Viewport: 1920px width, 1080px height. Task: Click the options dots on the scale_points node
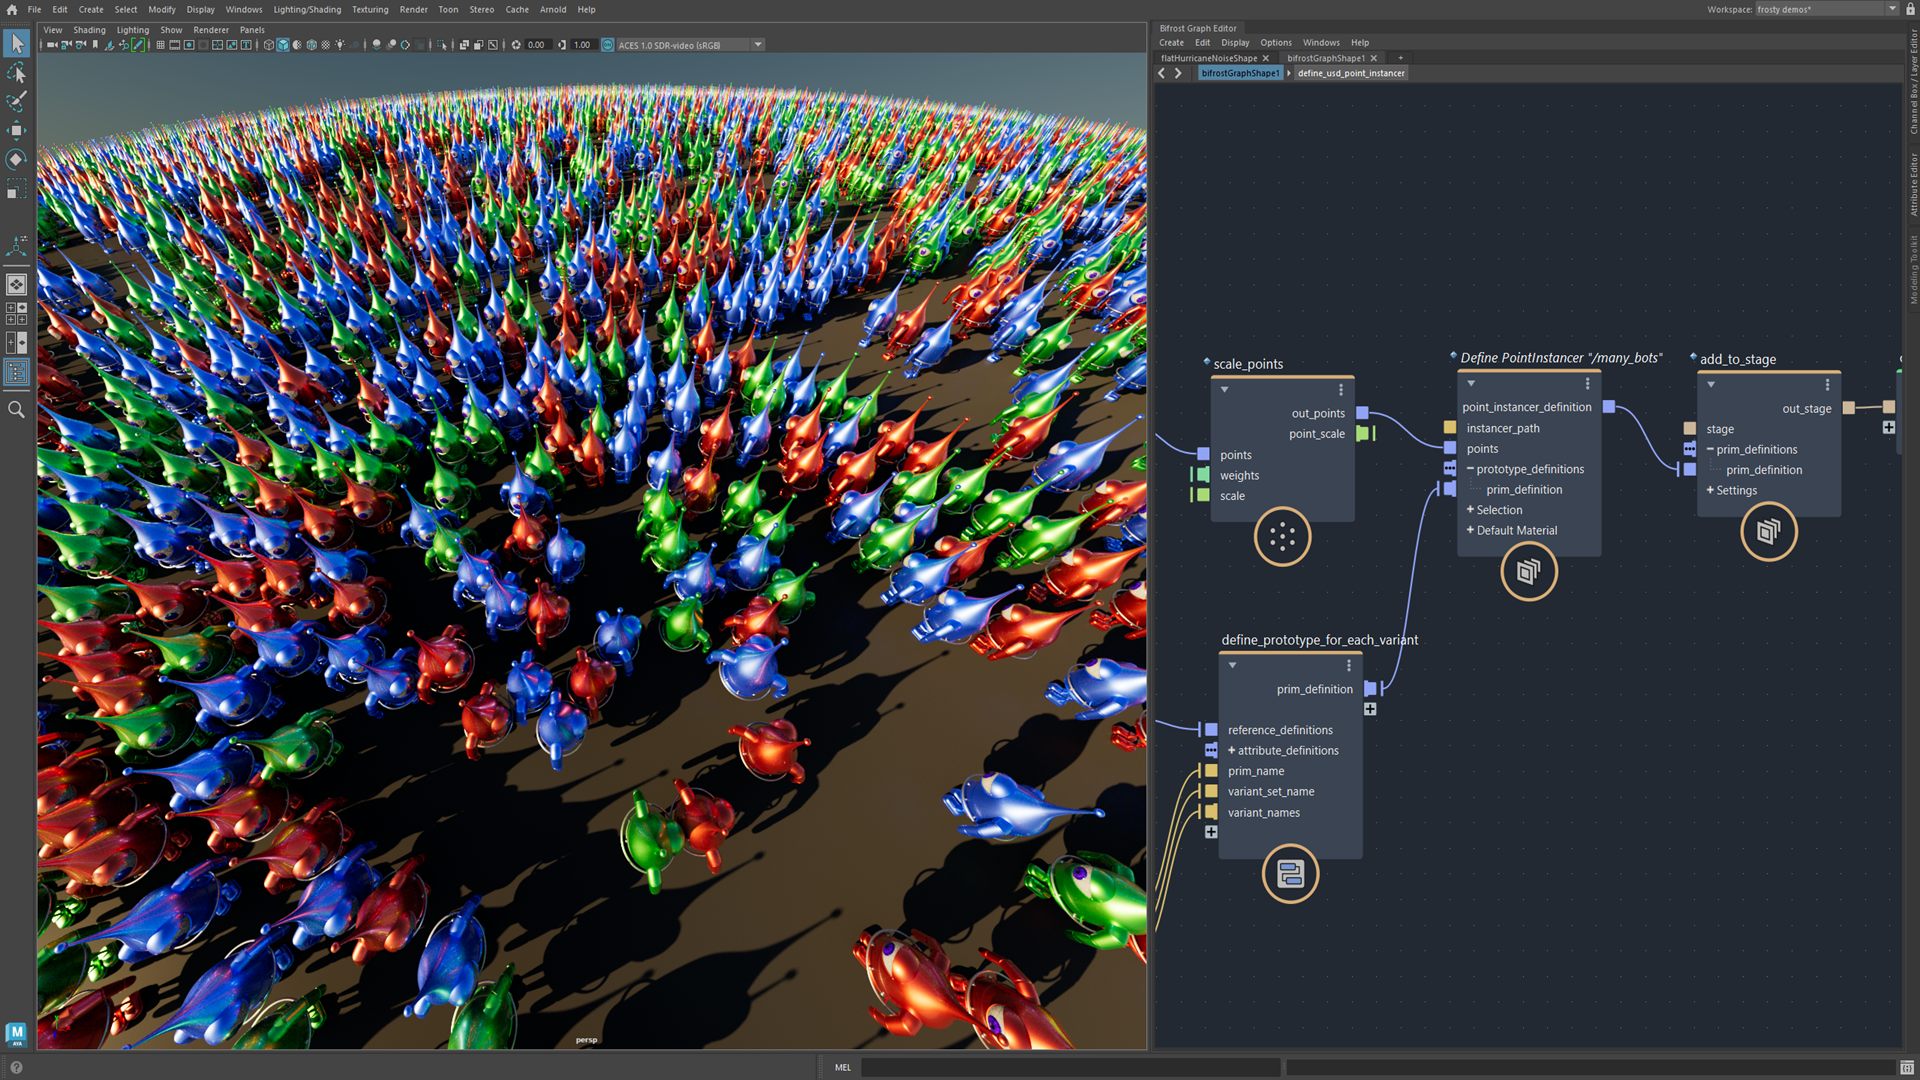pyautogui.click(x=1342, y=389)
